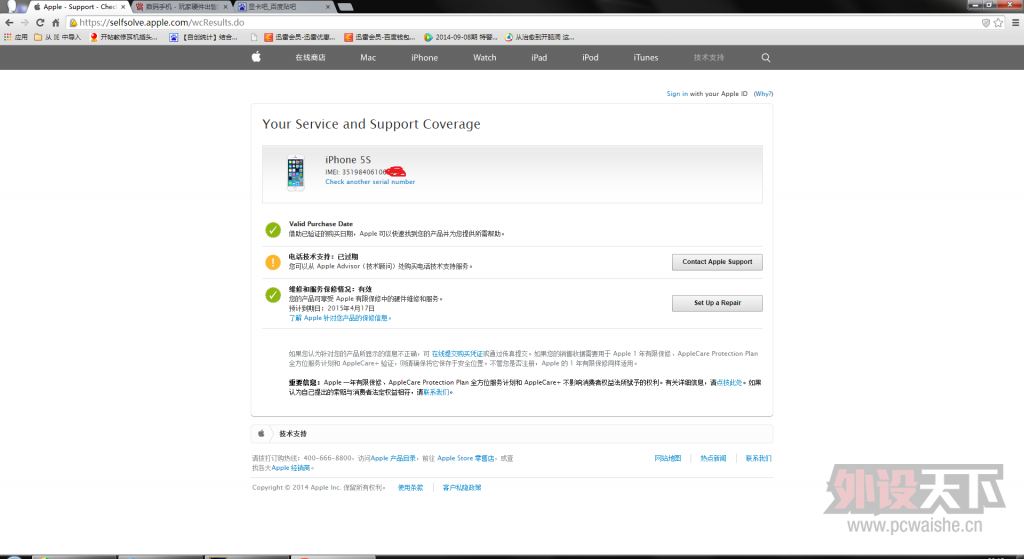Open the Apple 产品目录 link

393,458
